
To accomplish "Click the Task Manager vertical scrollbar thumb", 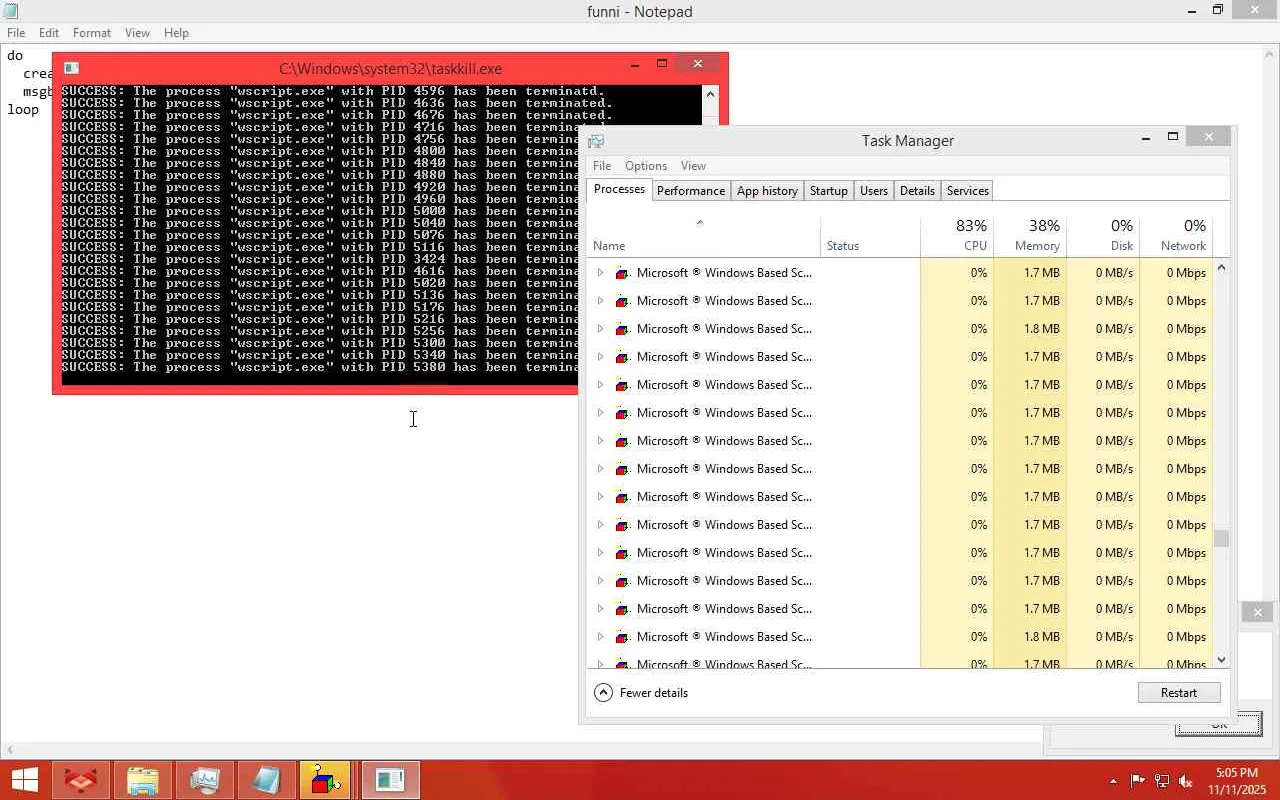I will [x=1221, y=538].
